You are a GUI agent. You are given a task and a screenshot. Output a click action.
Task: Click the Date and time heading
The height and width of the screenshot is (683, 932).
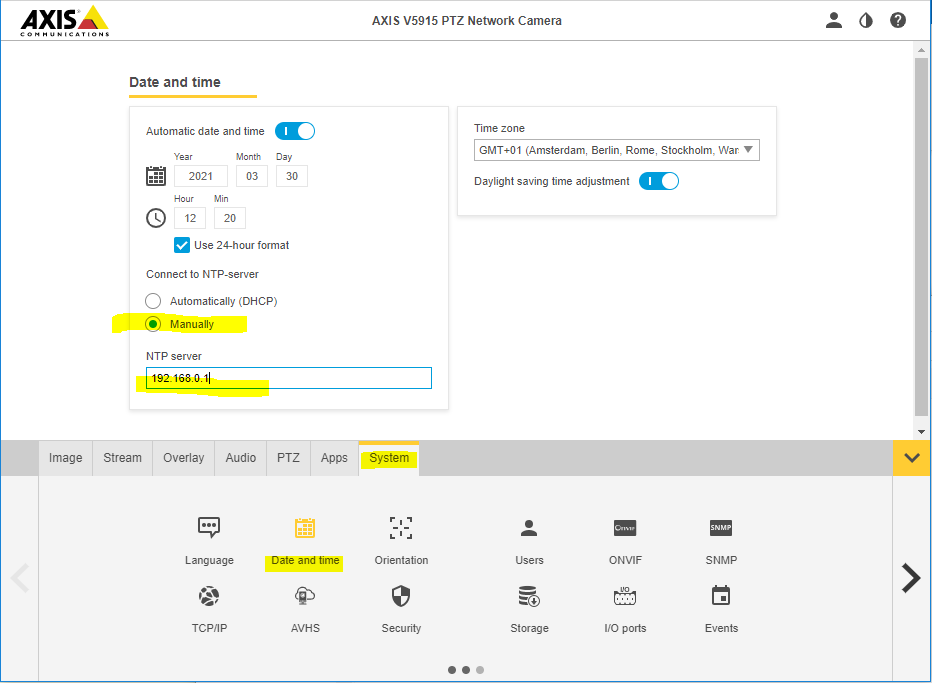tap(175, 82)
